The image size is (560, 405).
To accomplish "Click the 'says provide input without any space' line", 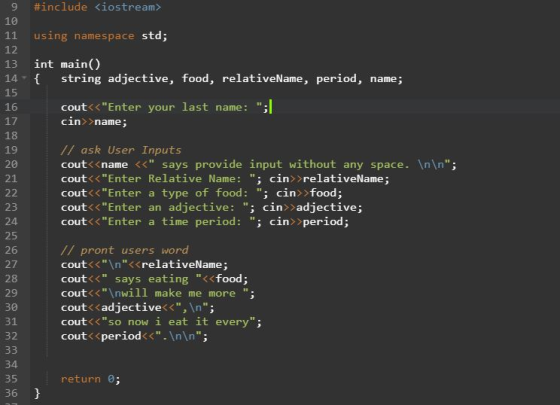I will [259, 164].
